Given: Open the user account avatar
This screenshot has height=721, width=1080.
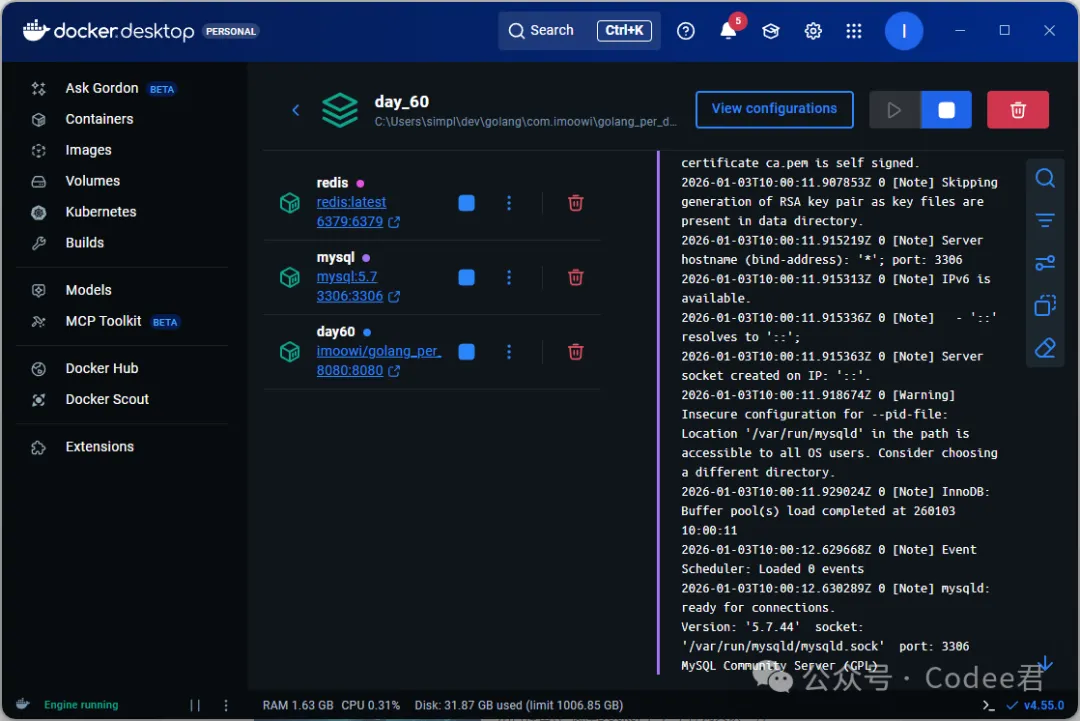Looking at the screenshot, I should (x=904, y=31).
